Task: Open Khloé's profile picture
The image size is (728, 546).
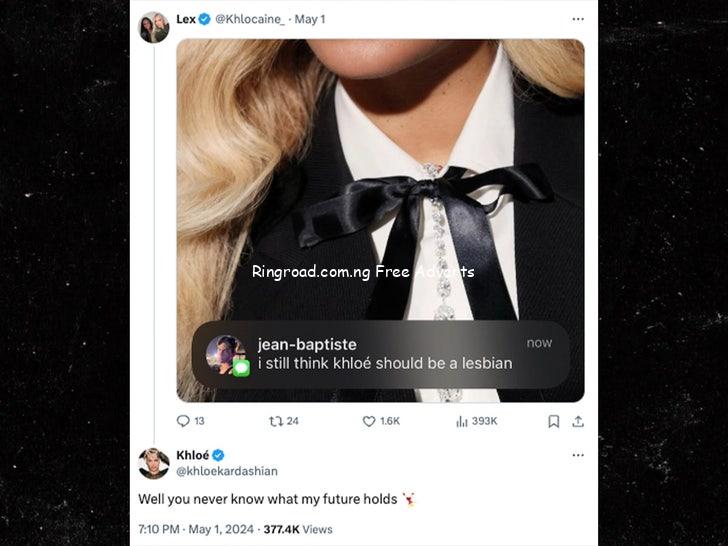Action: point(154,463)
